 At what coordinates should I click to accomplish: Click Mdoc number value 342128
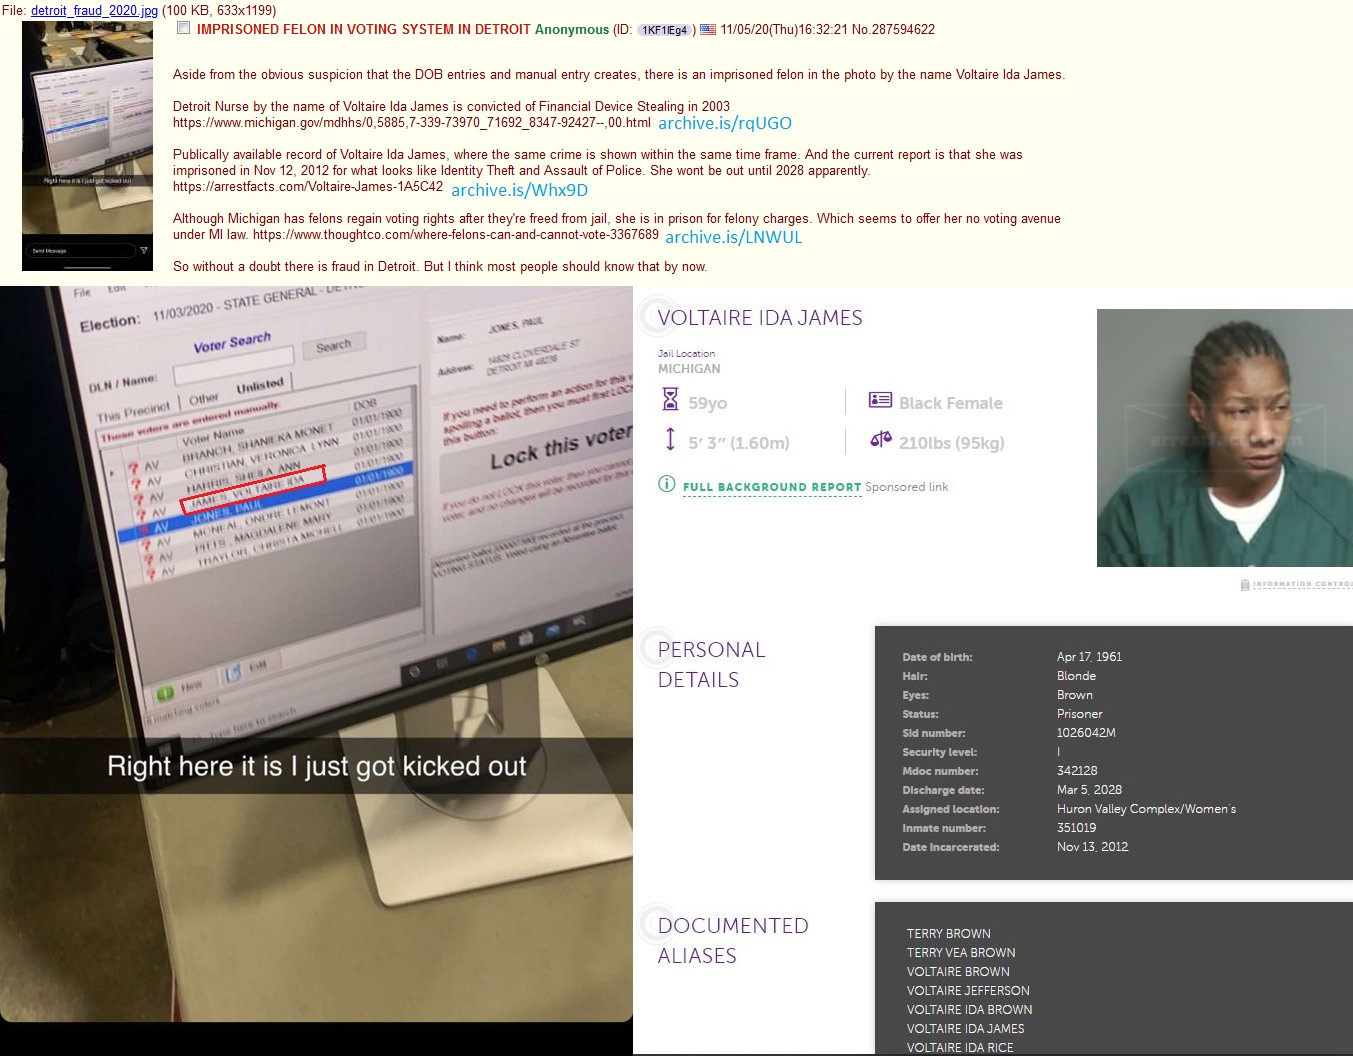point(1077,771)
